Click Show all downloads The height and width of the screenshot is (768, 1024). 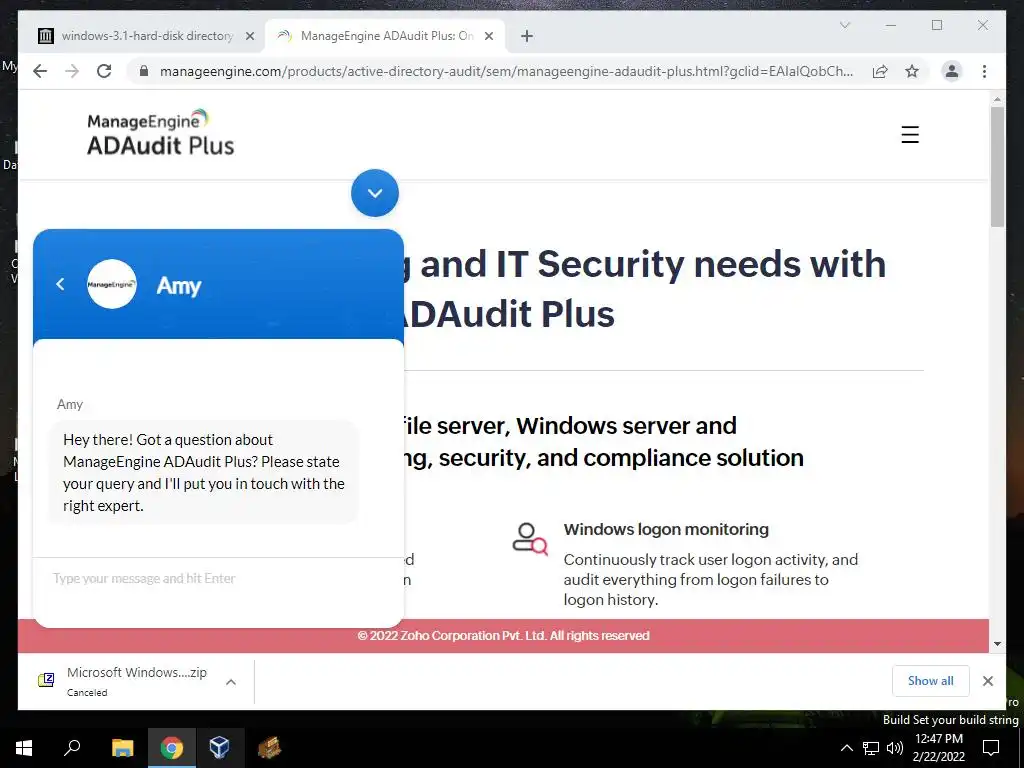(931, 680)
